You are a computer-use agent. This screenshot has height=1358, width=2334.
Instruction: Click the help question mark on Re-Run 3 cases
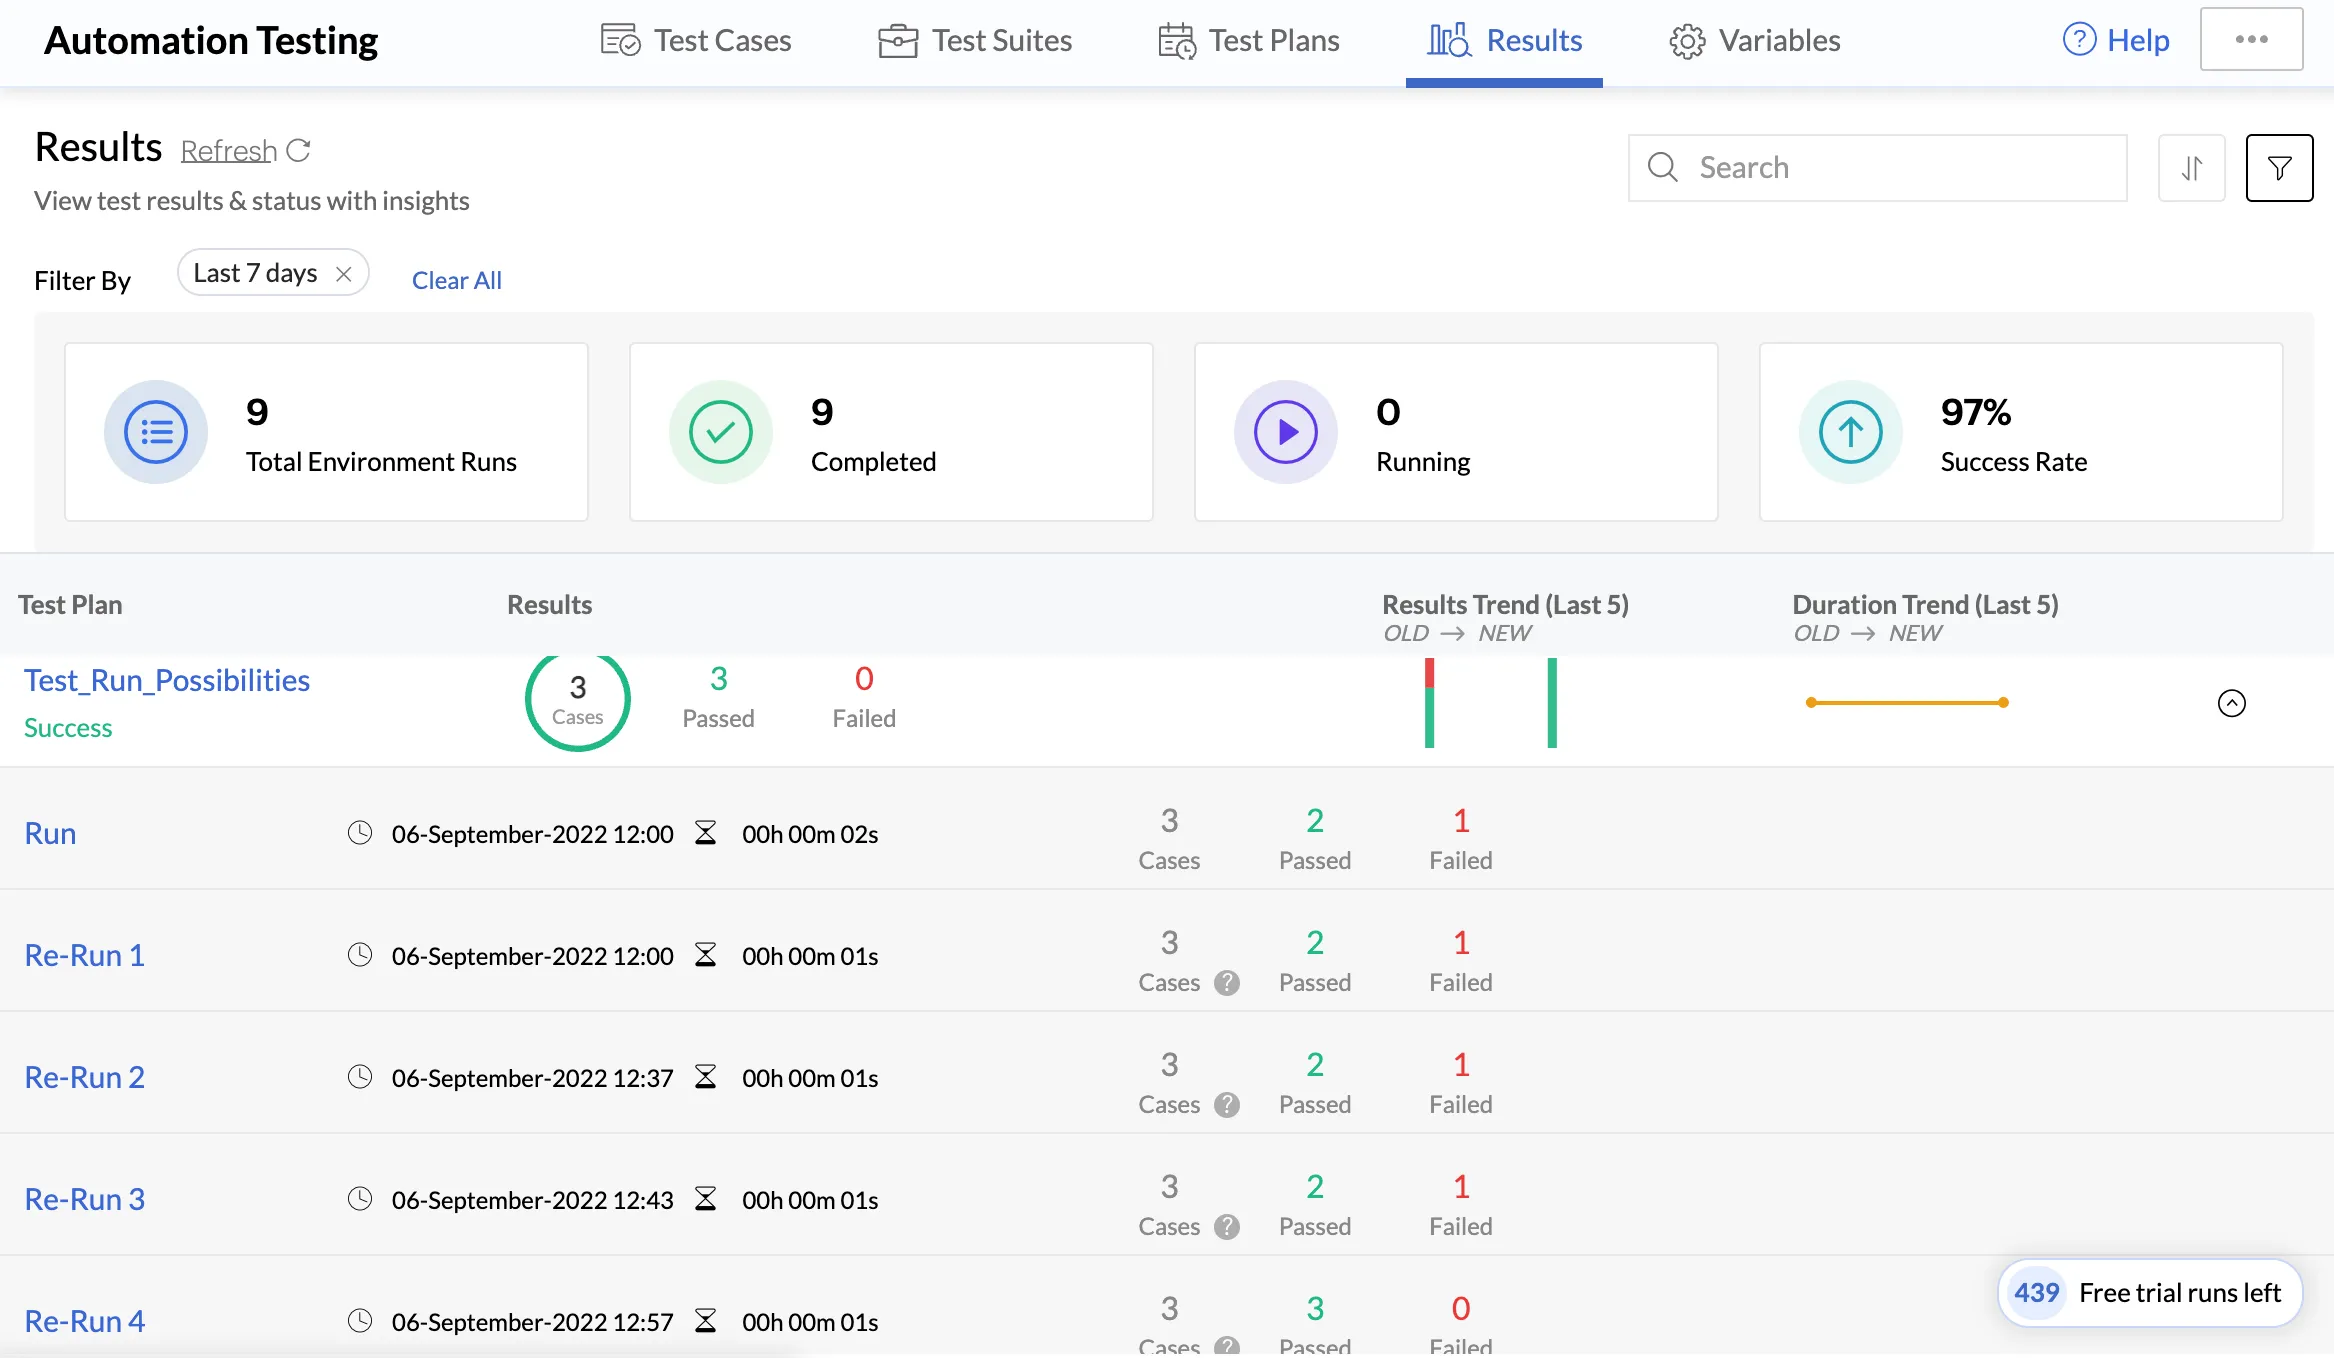tap(1227, 1227)
